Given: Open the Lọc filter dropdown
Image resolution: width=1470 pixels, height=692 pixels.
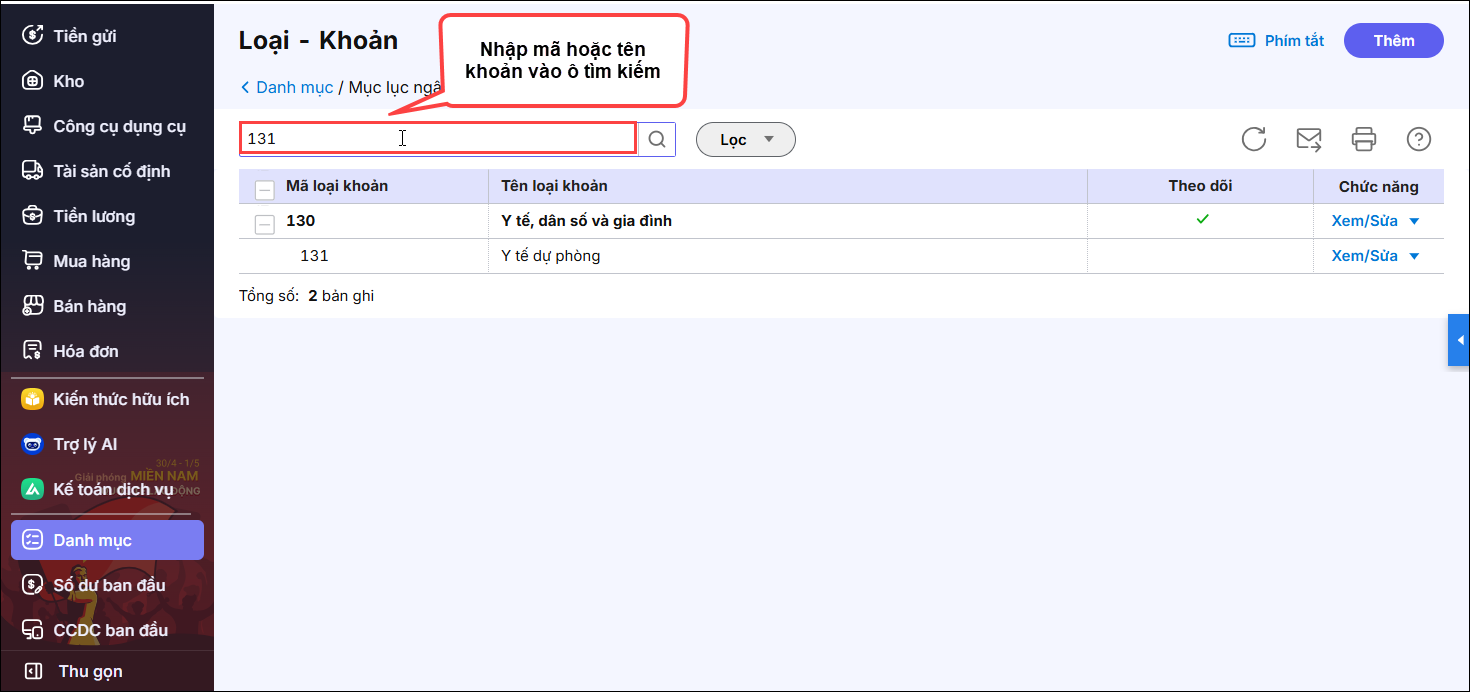Looking at the screenshot, I should pyautogui.click(x=746, y=140).
